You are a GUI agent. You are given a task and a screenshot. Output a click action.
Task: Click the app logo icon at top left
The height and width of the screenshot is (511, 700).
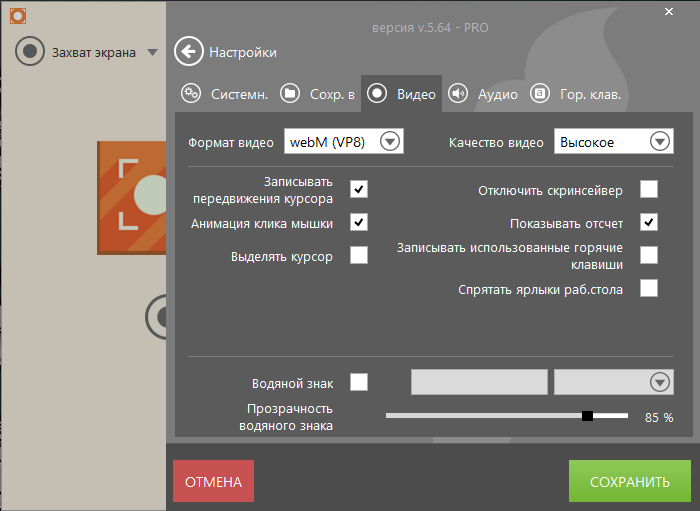click(18, 16)
